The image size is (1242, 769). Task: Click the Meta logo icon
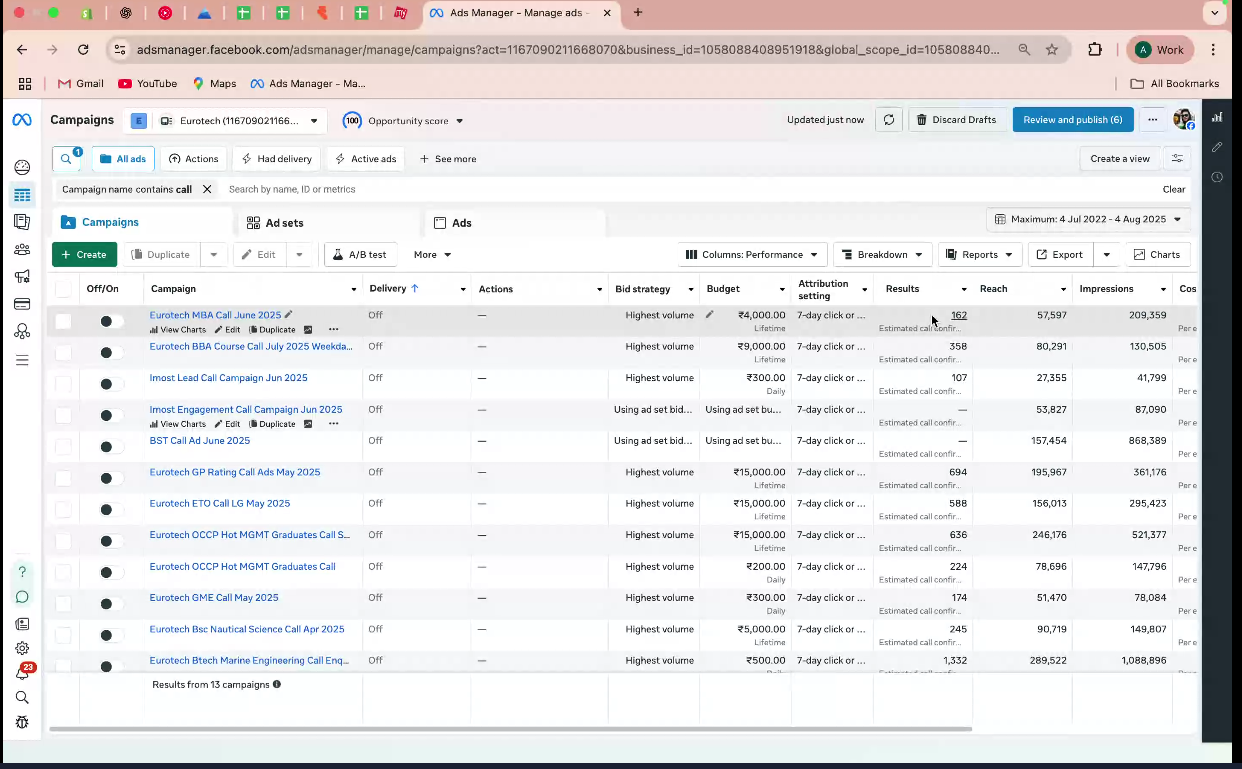coord(22,120)
